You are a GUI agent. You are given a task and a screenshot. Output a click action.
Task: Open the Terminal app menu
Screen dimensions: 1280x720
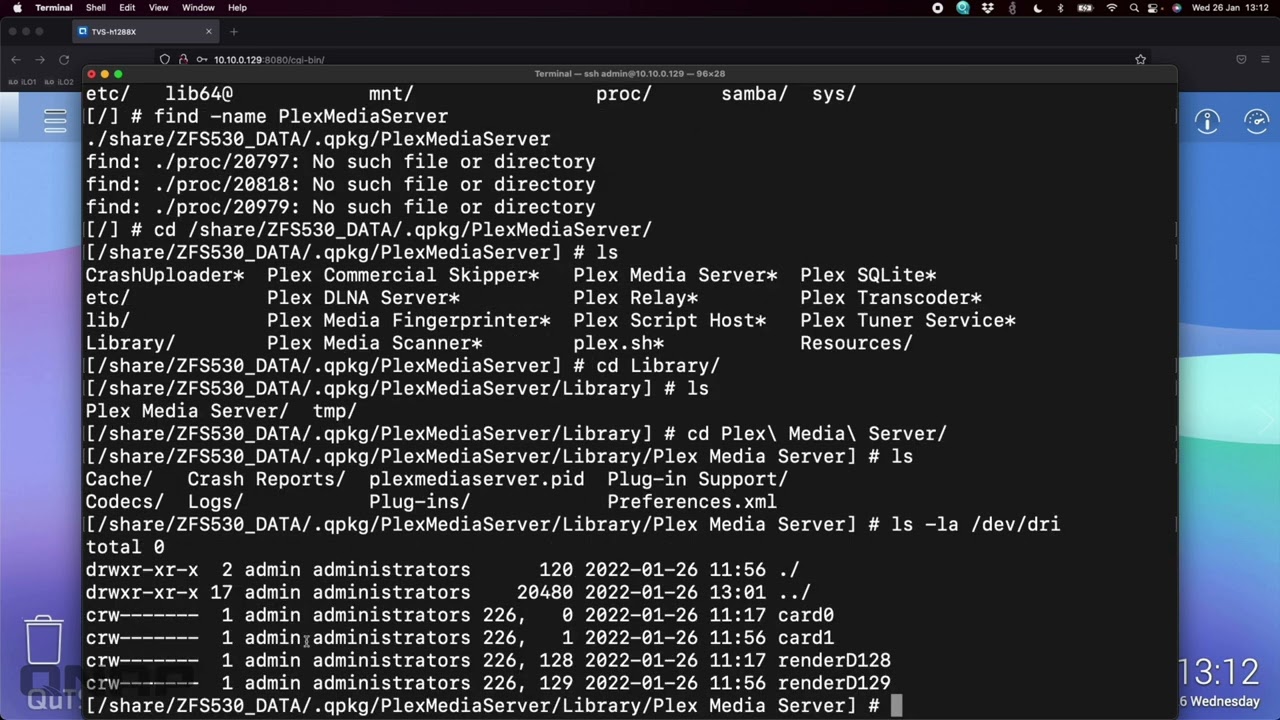[x=53, y=8]
